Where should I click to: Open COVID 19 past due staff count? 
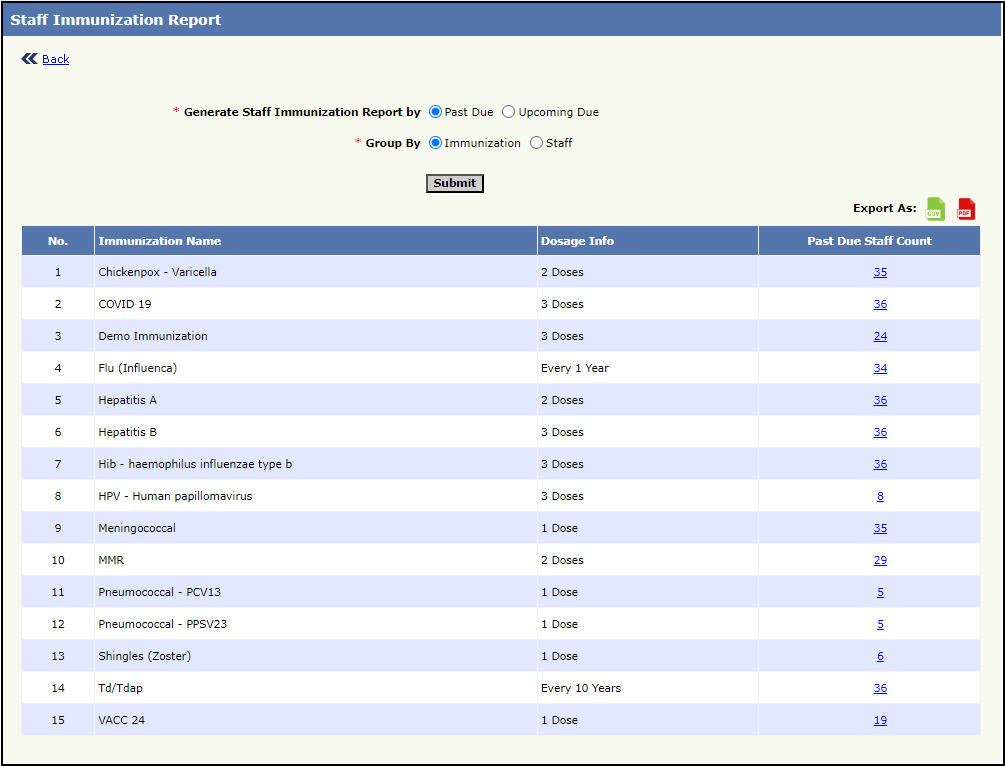pyautogui.click(x=880, y=304)
